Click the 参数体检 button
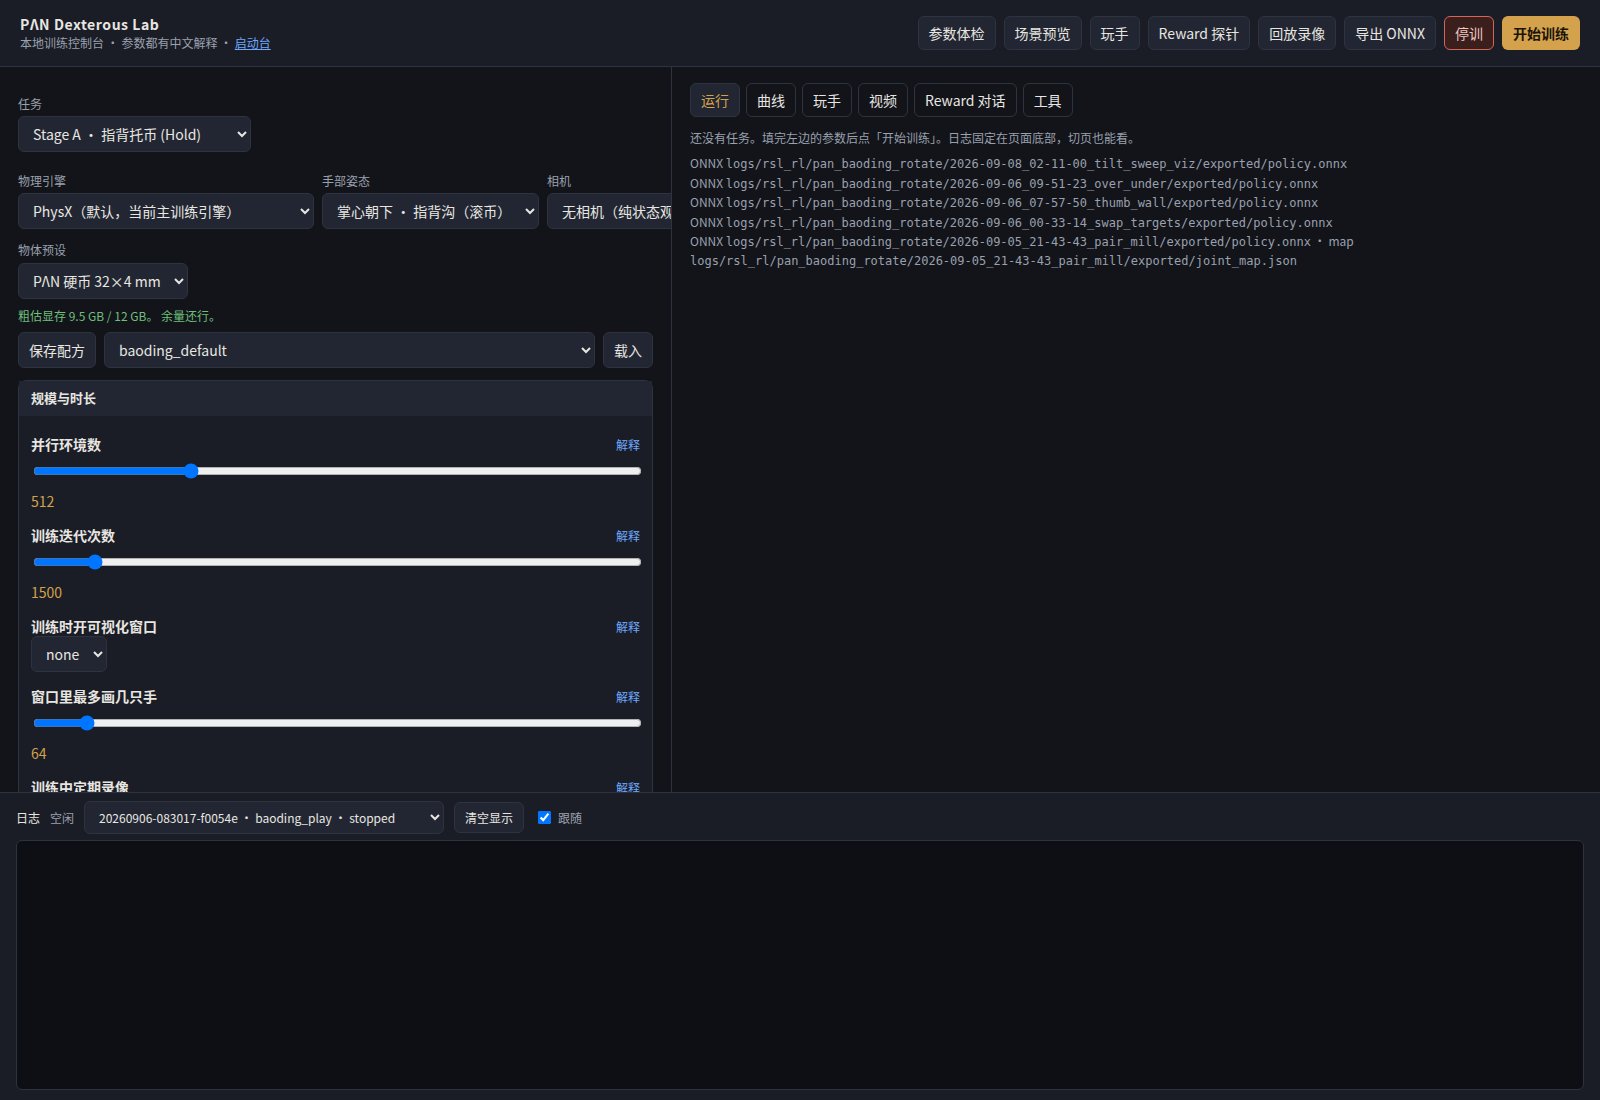The height and width of the screenshot is (1100, 1600). [957, 33]
